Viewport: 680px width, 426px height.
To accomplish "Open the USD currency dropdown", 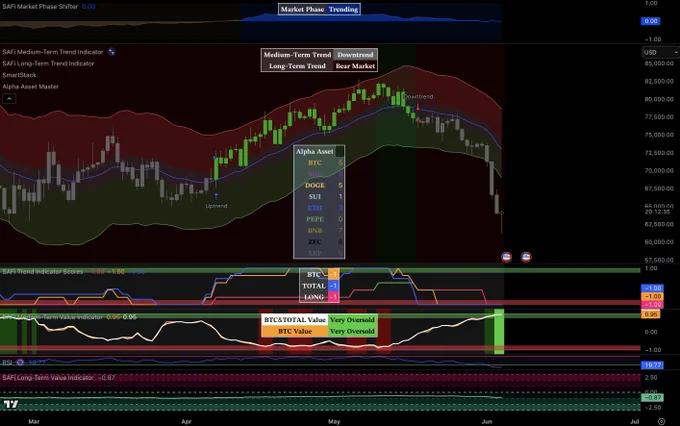I will pyautogui.click(x=660, y=52).
